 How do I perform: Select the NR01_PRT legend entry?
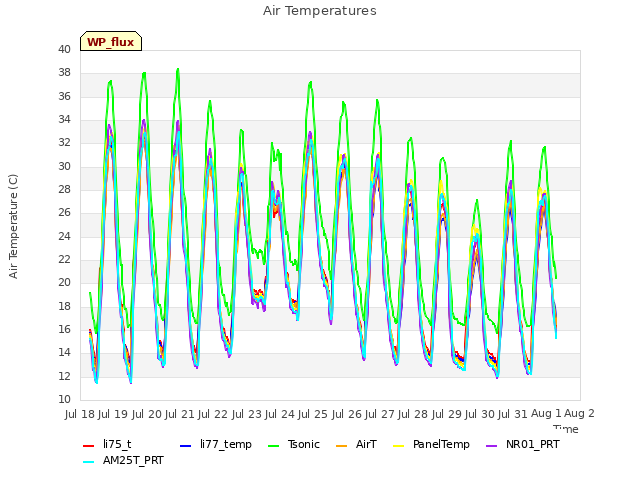coord(523,444)
